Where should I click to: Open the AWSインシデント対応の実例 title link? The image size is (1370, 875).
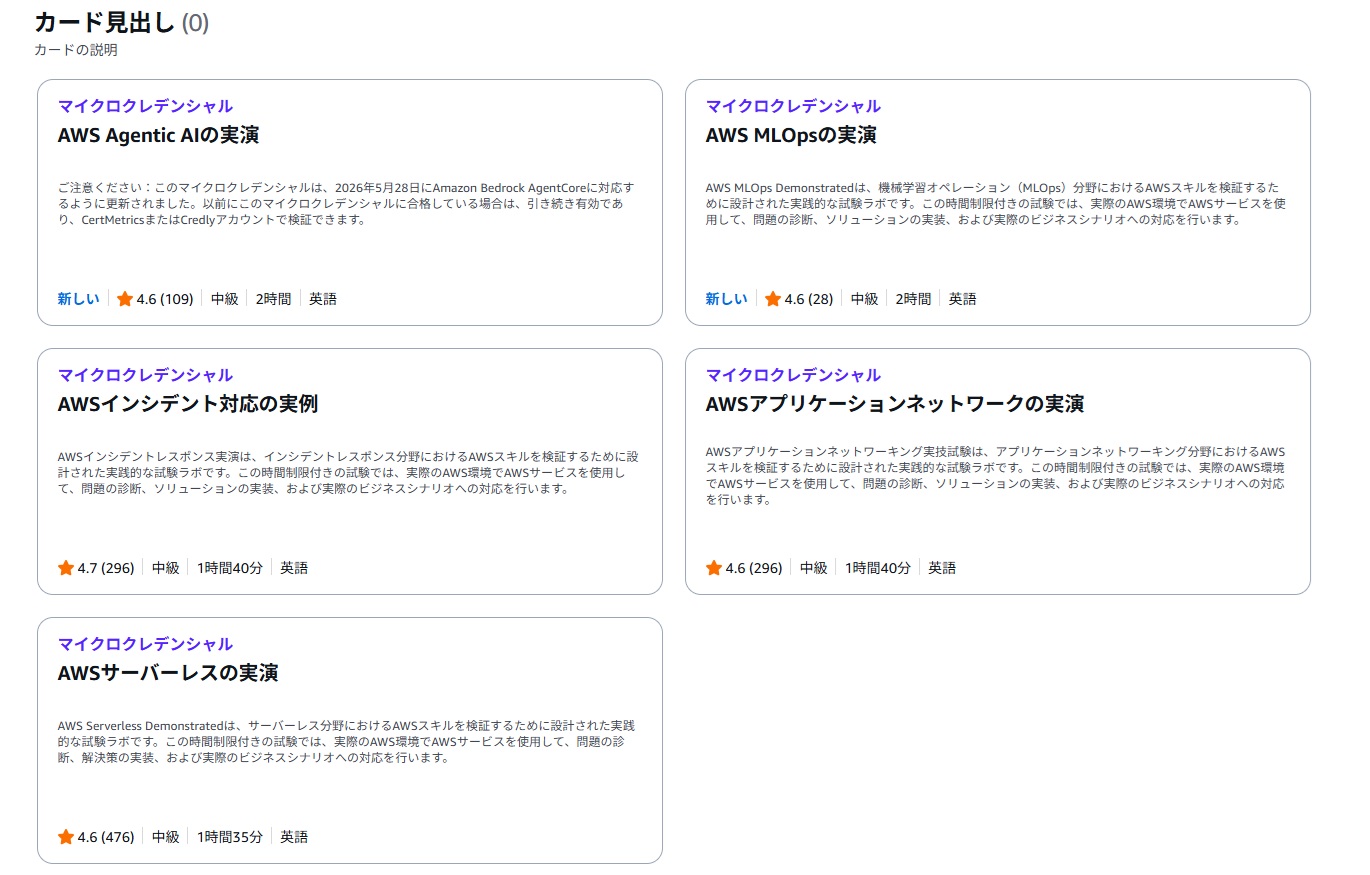(x=188, y=404)
